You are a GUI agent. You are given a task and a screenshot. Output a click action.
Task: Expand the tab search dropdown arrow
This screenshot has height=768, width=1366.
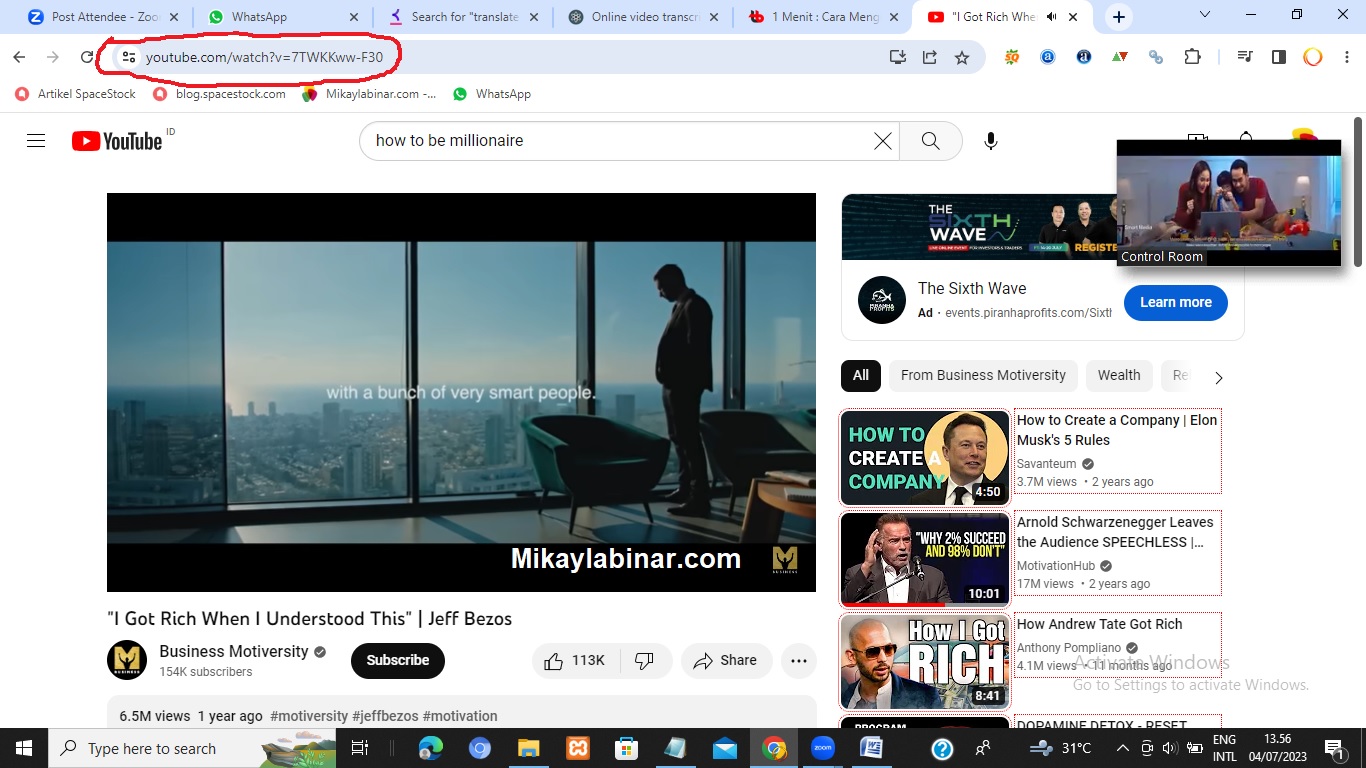(x=1204, y=15)
